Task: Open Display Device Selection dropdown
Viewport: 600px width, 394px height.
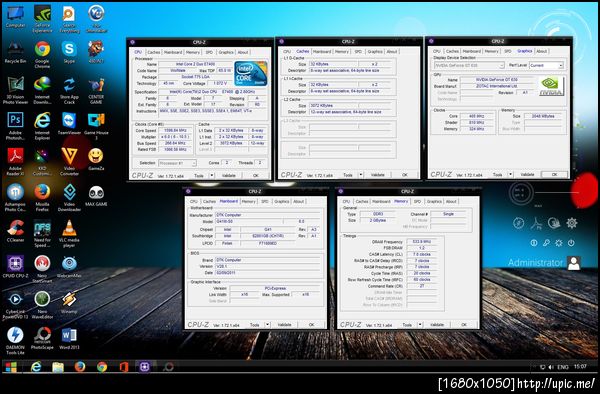Action: tap(469, 65)
